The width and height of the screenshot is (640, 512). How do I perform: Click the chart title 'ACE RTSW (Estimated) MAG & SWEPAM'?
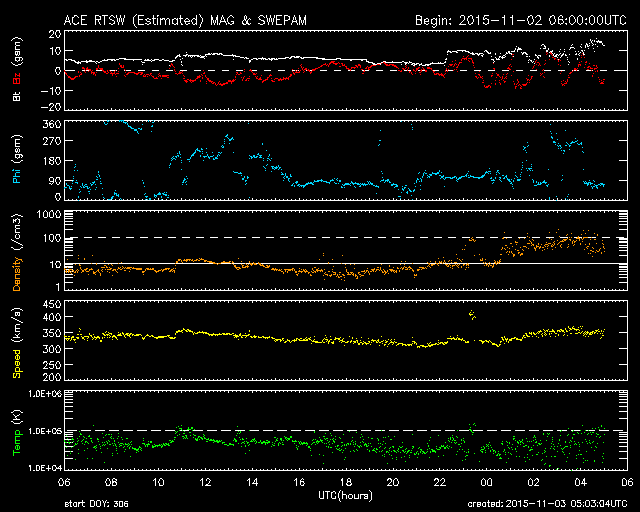pyautogui.click(x=185, y=20)
